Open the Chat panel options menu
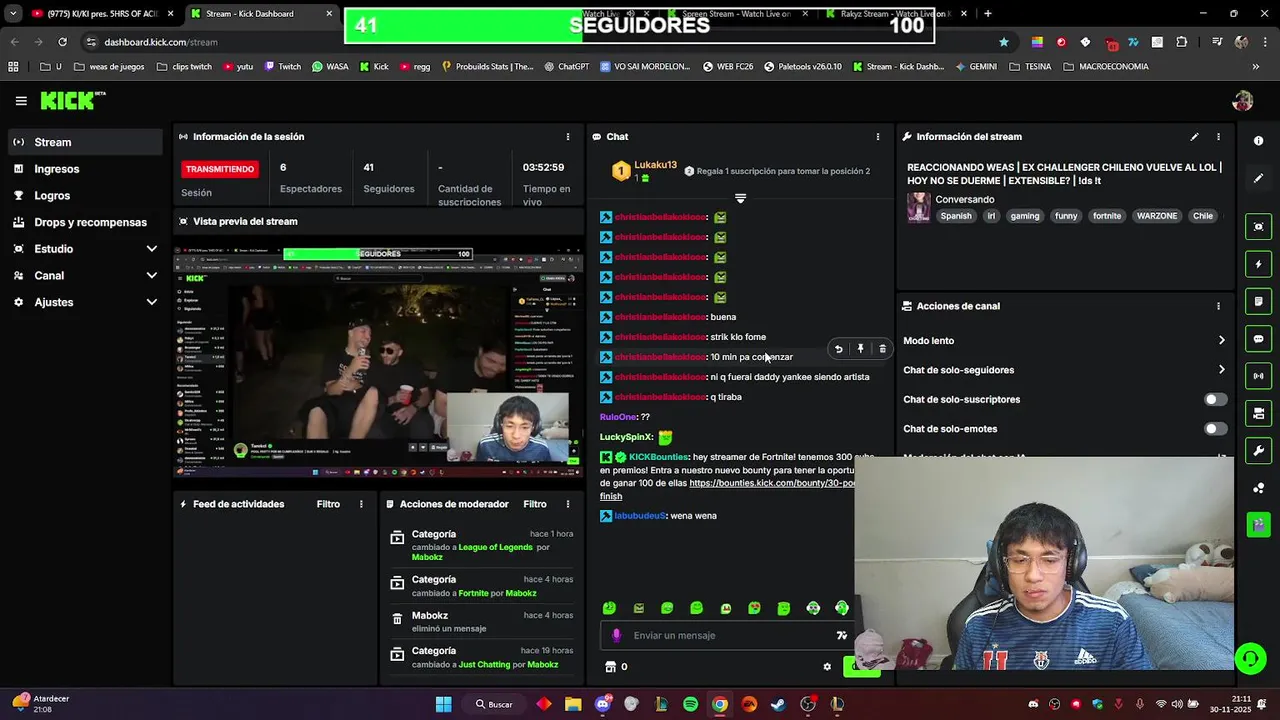The width and height of the screenshot is (1280, 720). coord(878,137)
